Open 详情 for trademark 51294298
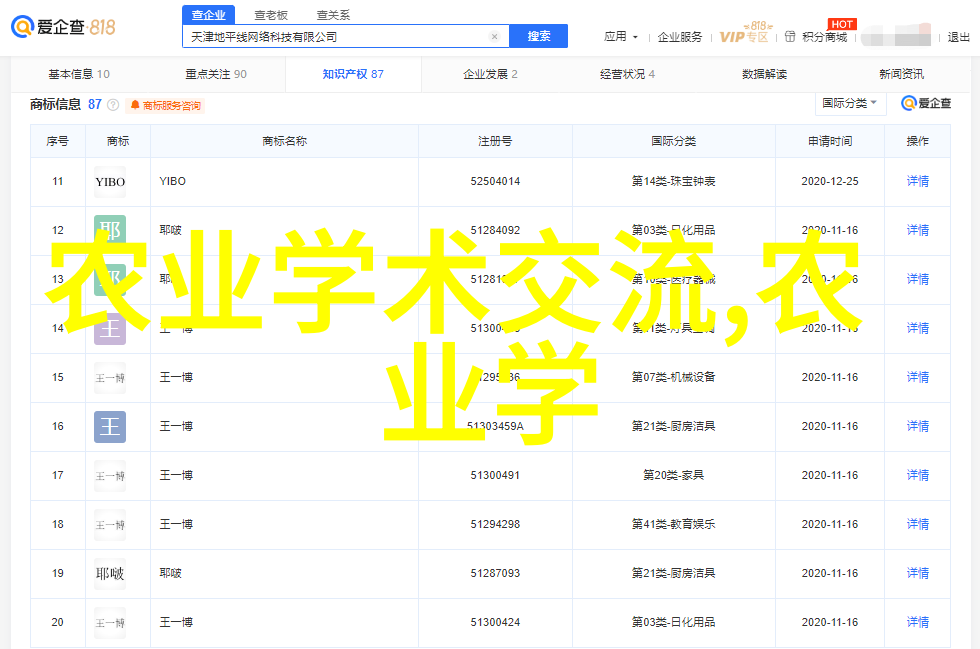This screenshot has width=980, height=649. click(x=918, y=524)
